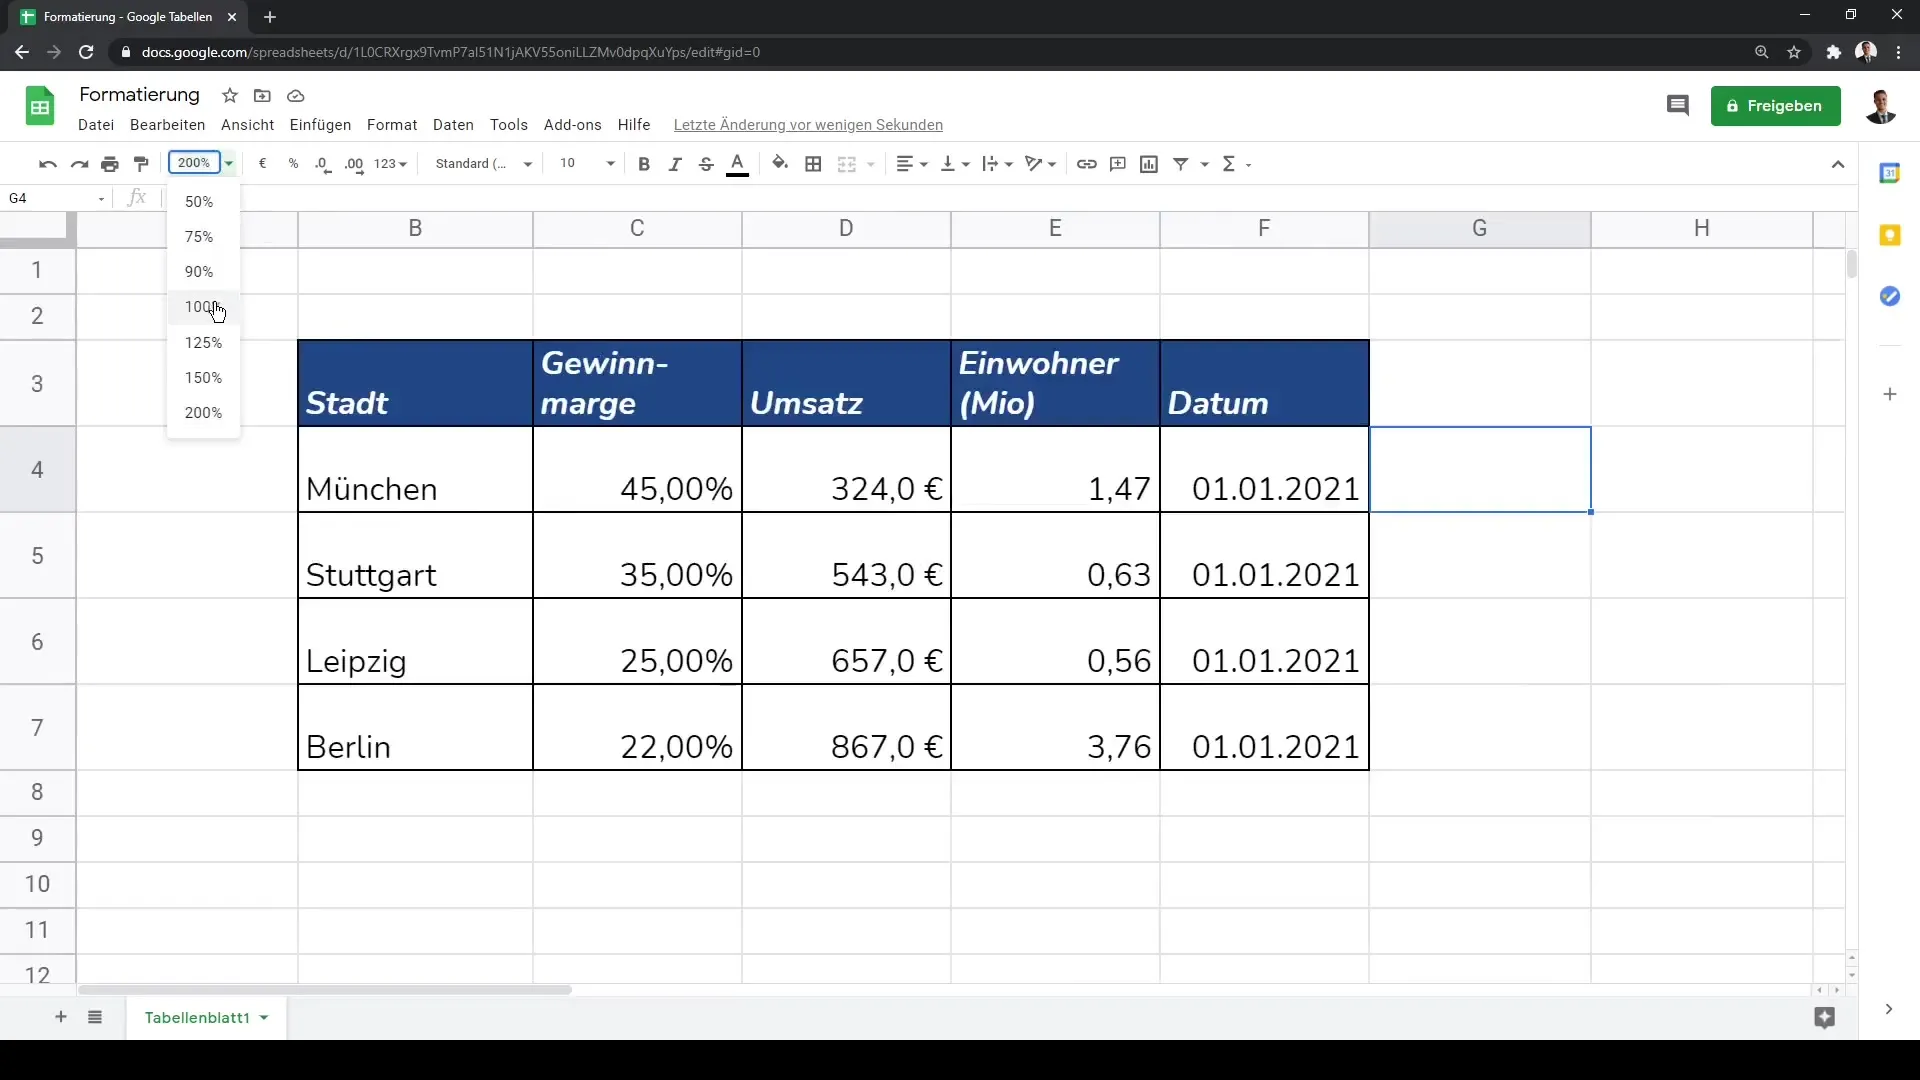Select 150% zoom level
Screen dimensions: 1920x1080
coord(203,378)
